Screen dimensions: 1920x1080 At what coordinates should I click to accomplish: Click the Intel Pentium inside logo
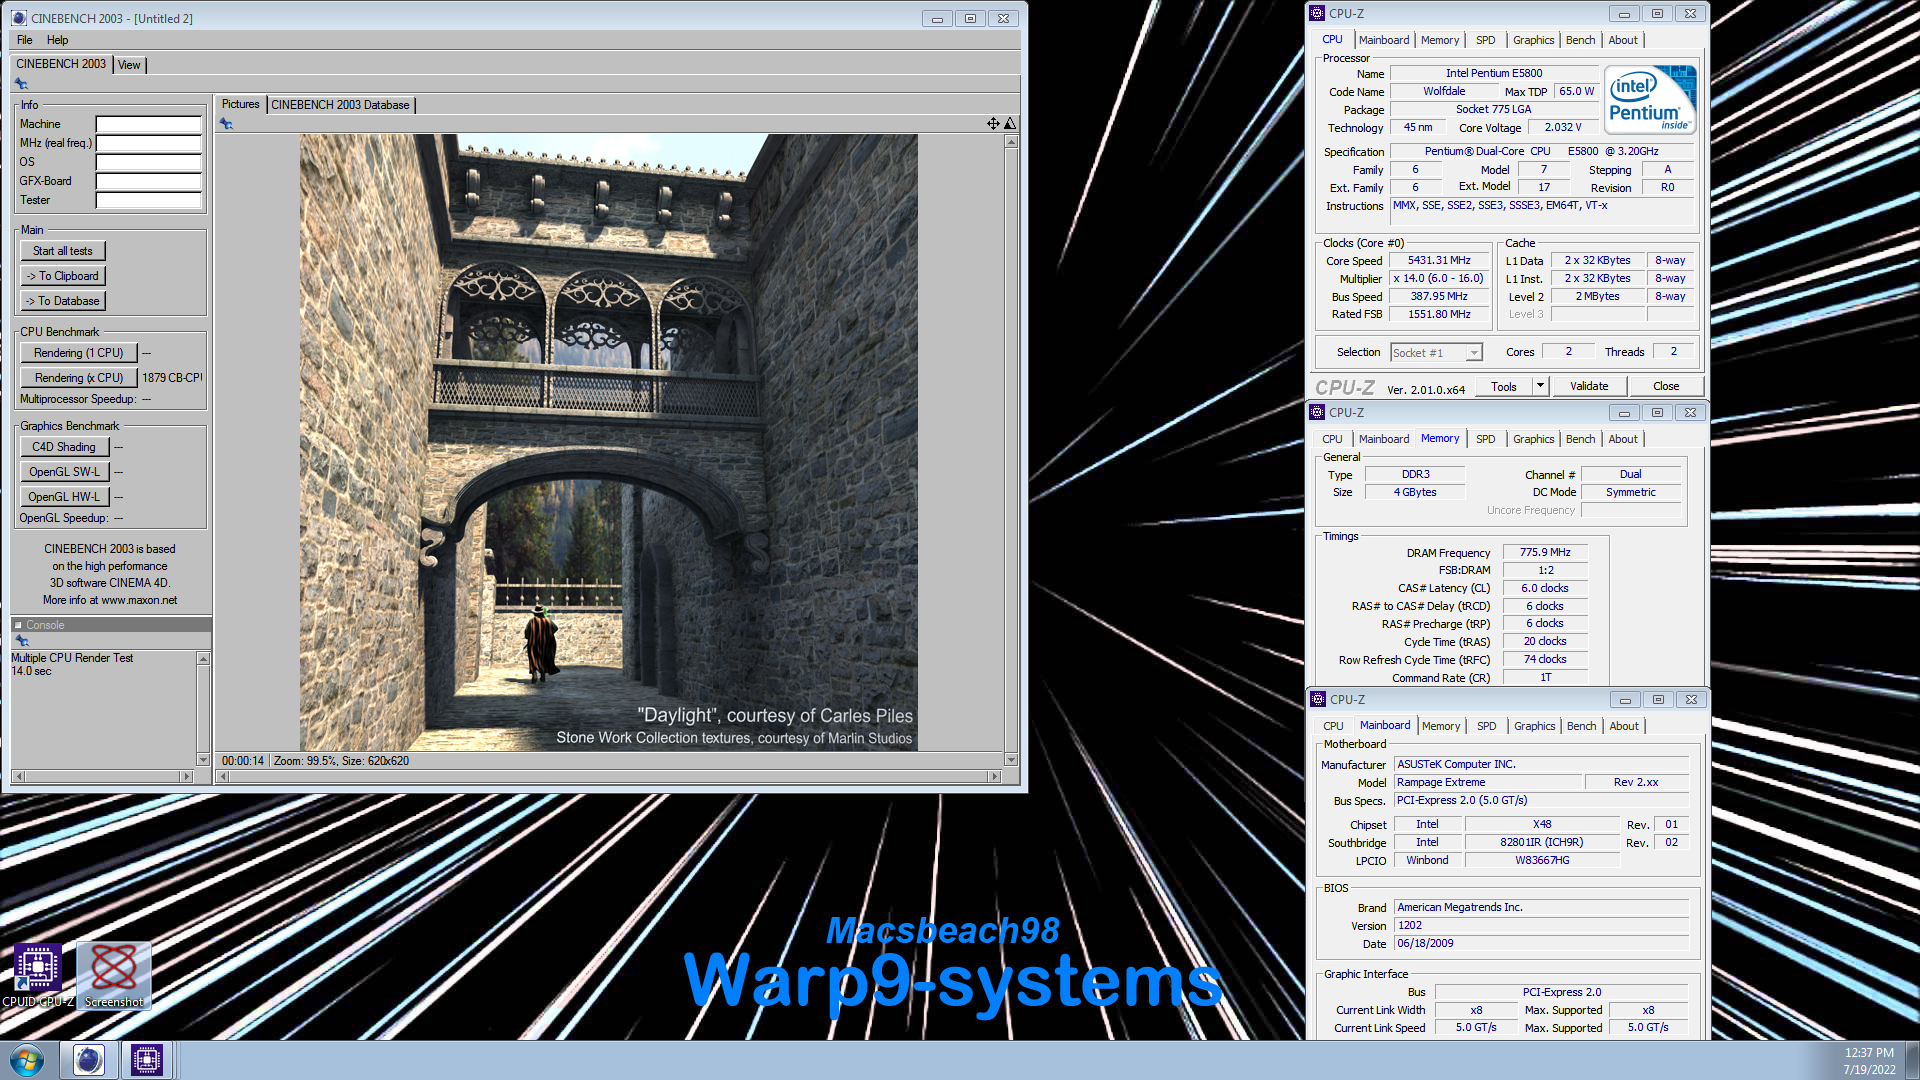point(1650,99)
